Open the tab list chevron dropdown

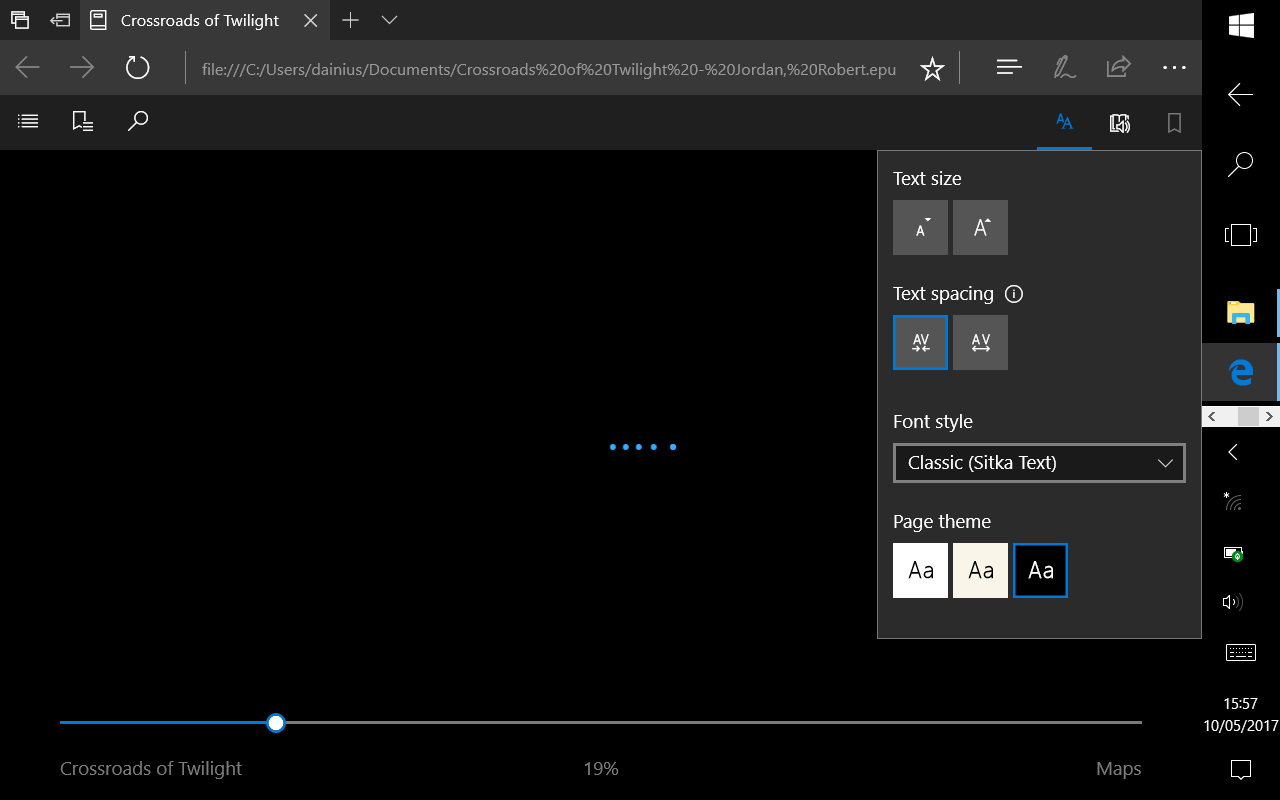[390, 20]
